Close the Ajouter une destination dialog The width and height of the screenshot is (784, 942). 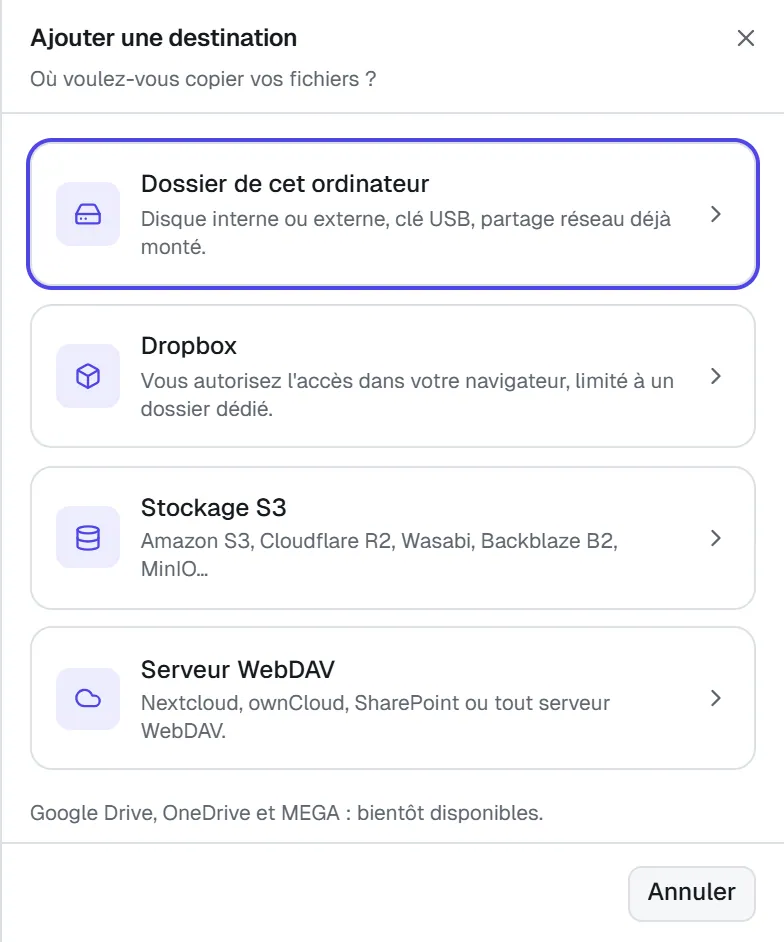click(x=746, y=38)
